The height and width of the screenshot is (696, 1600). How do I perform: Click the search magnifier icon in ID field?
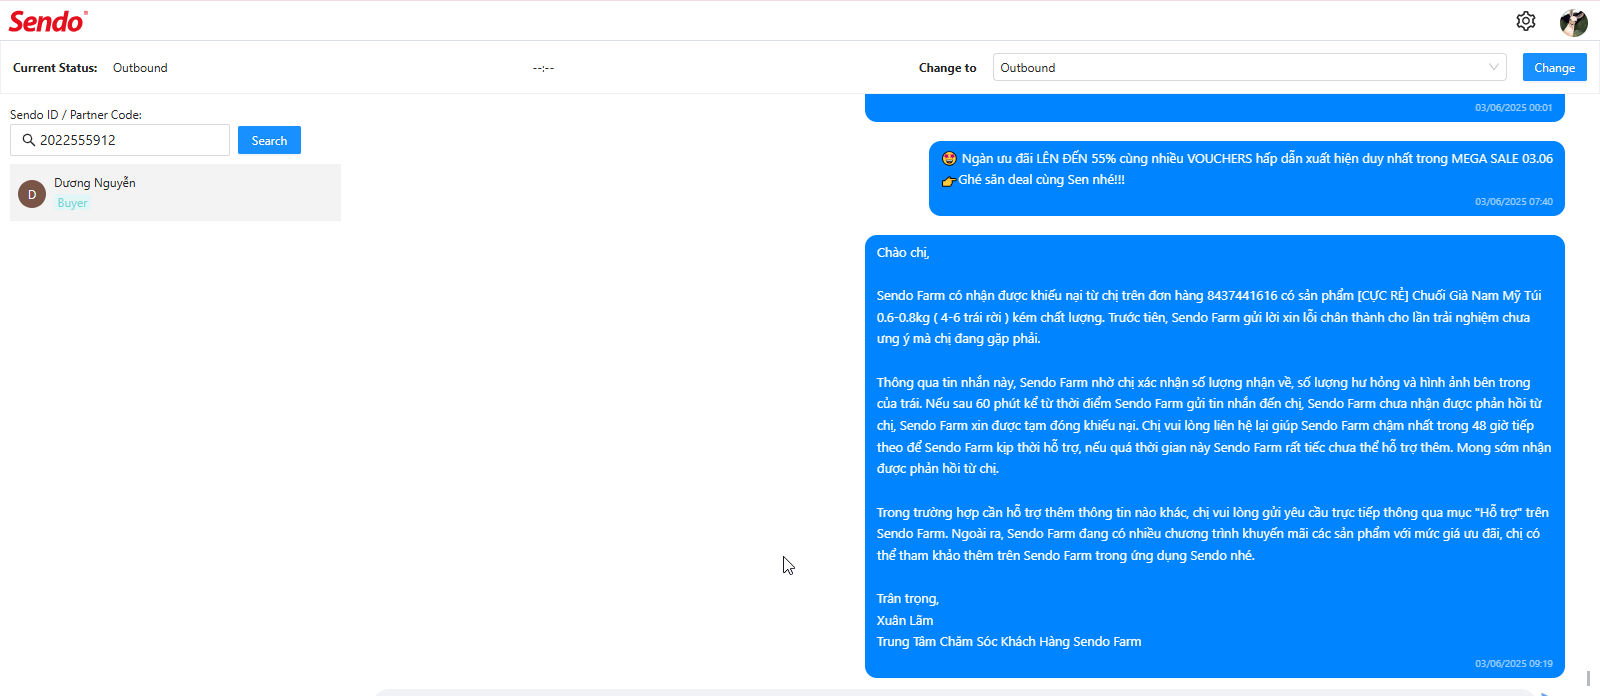(29, 140)
